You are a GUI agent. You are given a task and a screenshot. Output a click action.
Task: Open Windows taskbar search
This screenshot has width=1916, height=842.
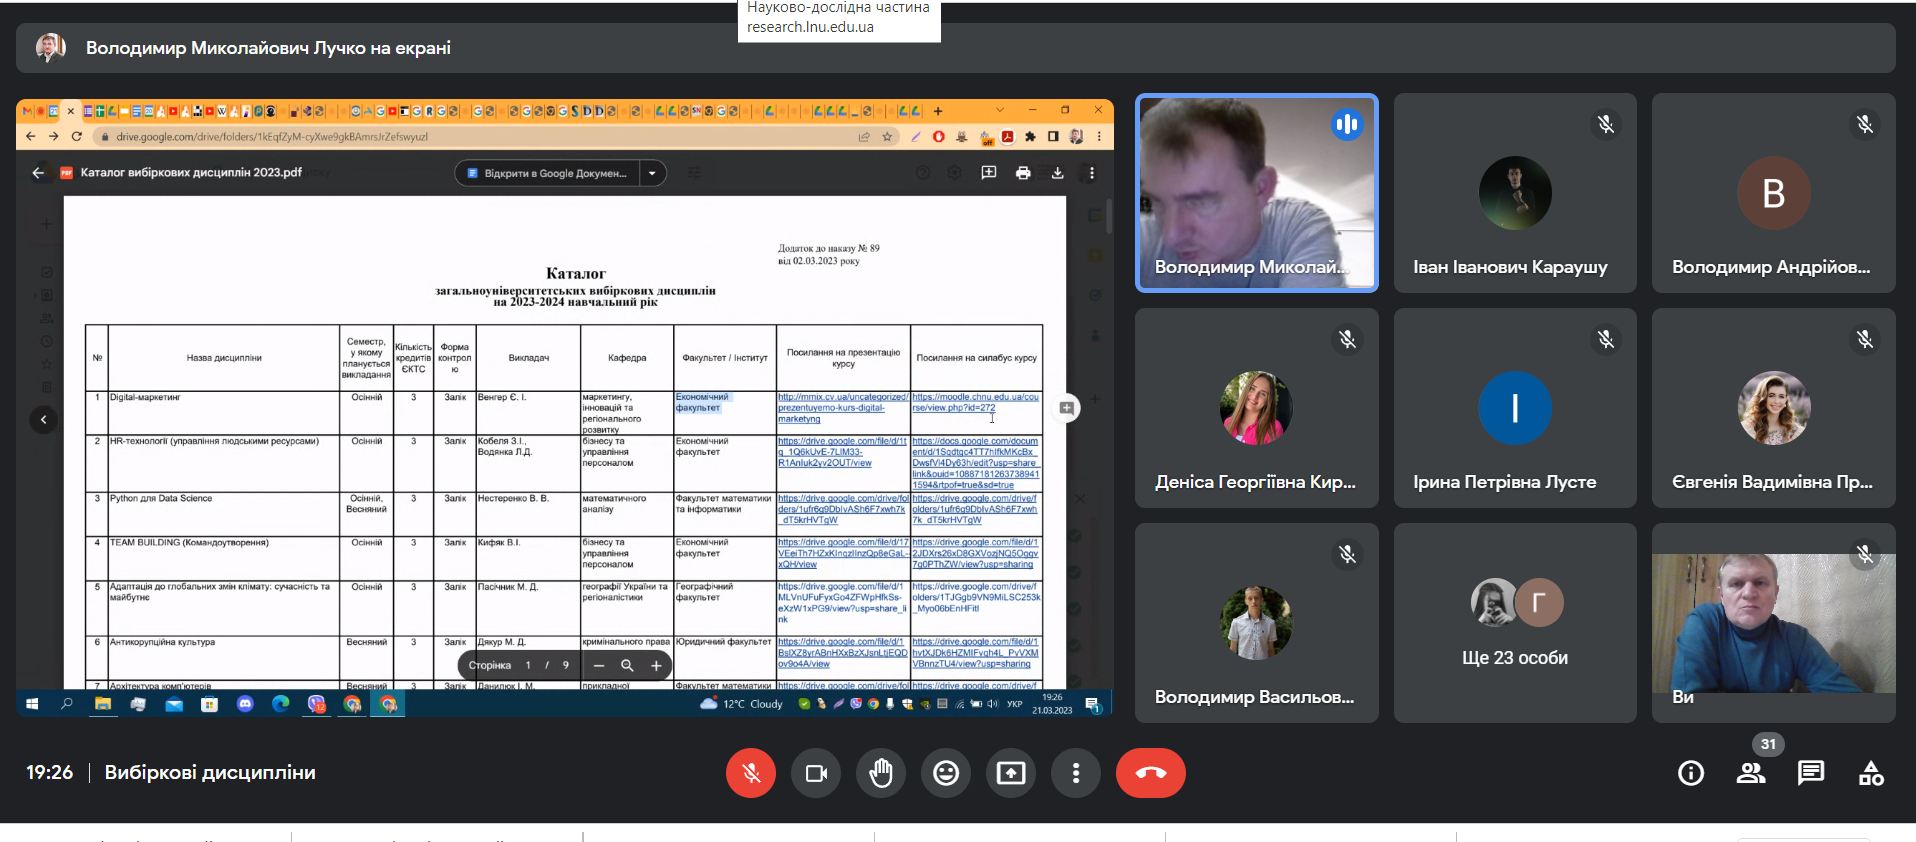coord(67,704)
